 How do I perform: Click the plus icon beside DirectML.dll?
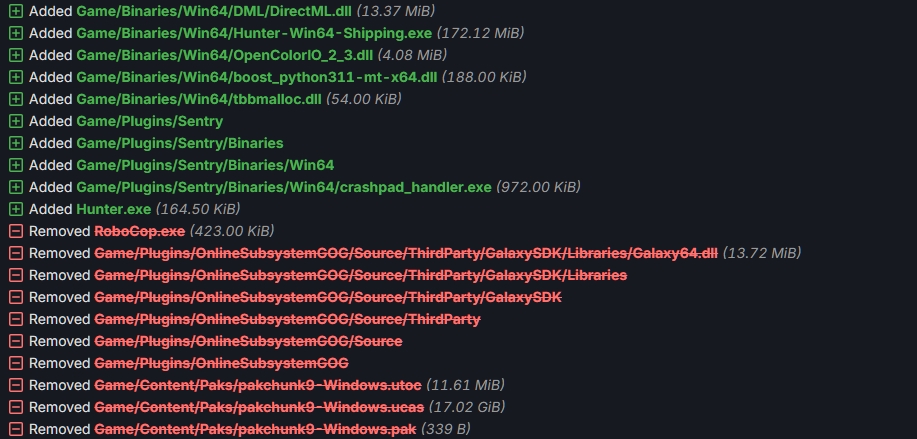tap(16, 11)
